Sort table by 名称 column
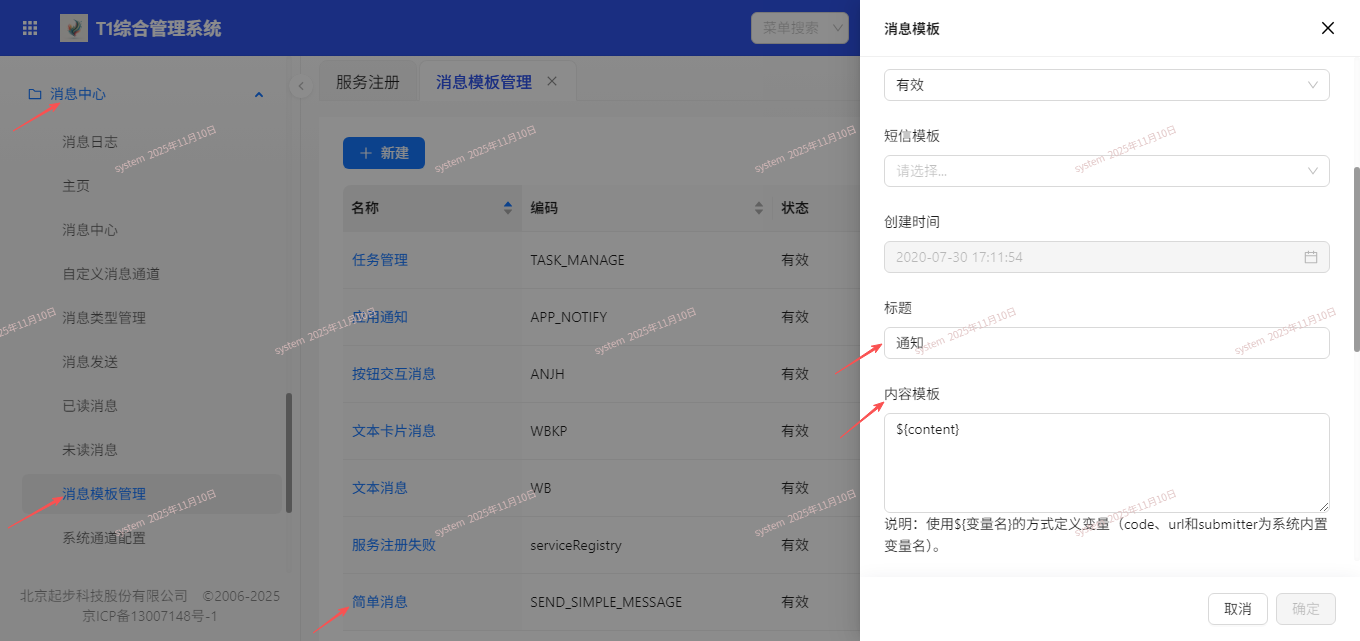 tap(507, 208)
